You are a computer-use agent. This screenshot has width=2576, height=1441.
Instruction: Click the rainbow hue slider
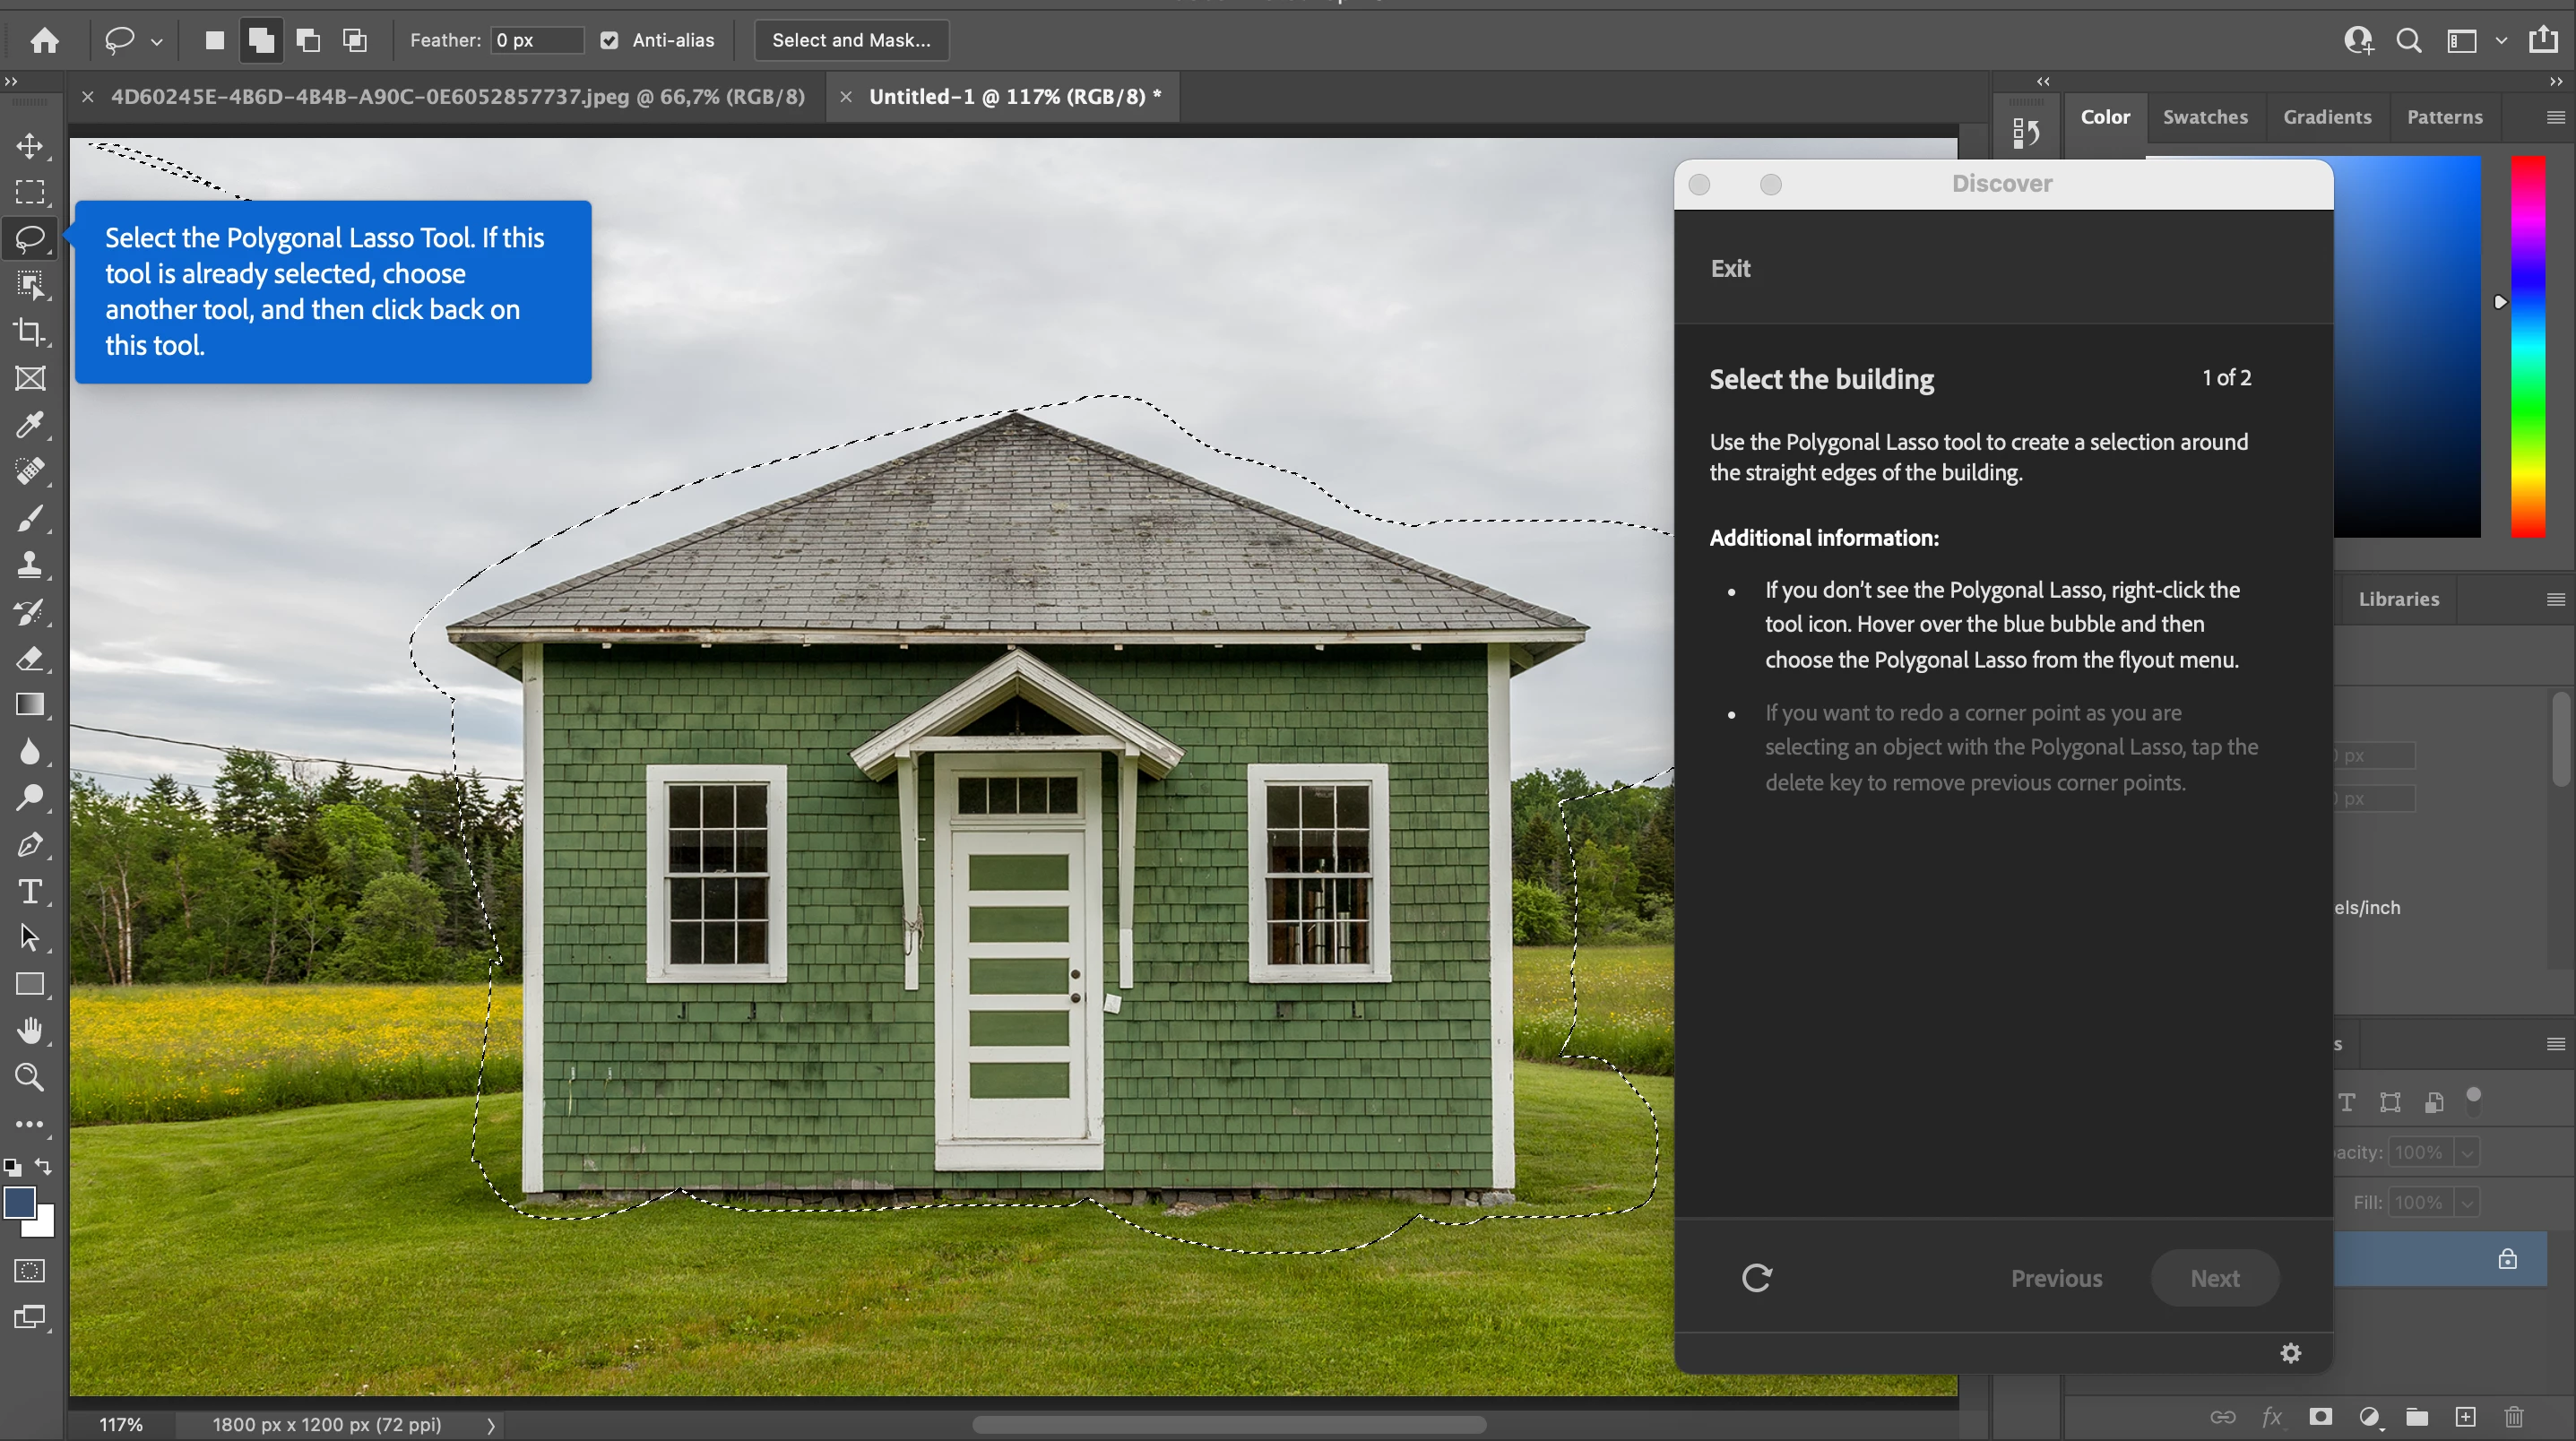point(2528,346)
